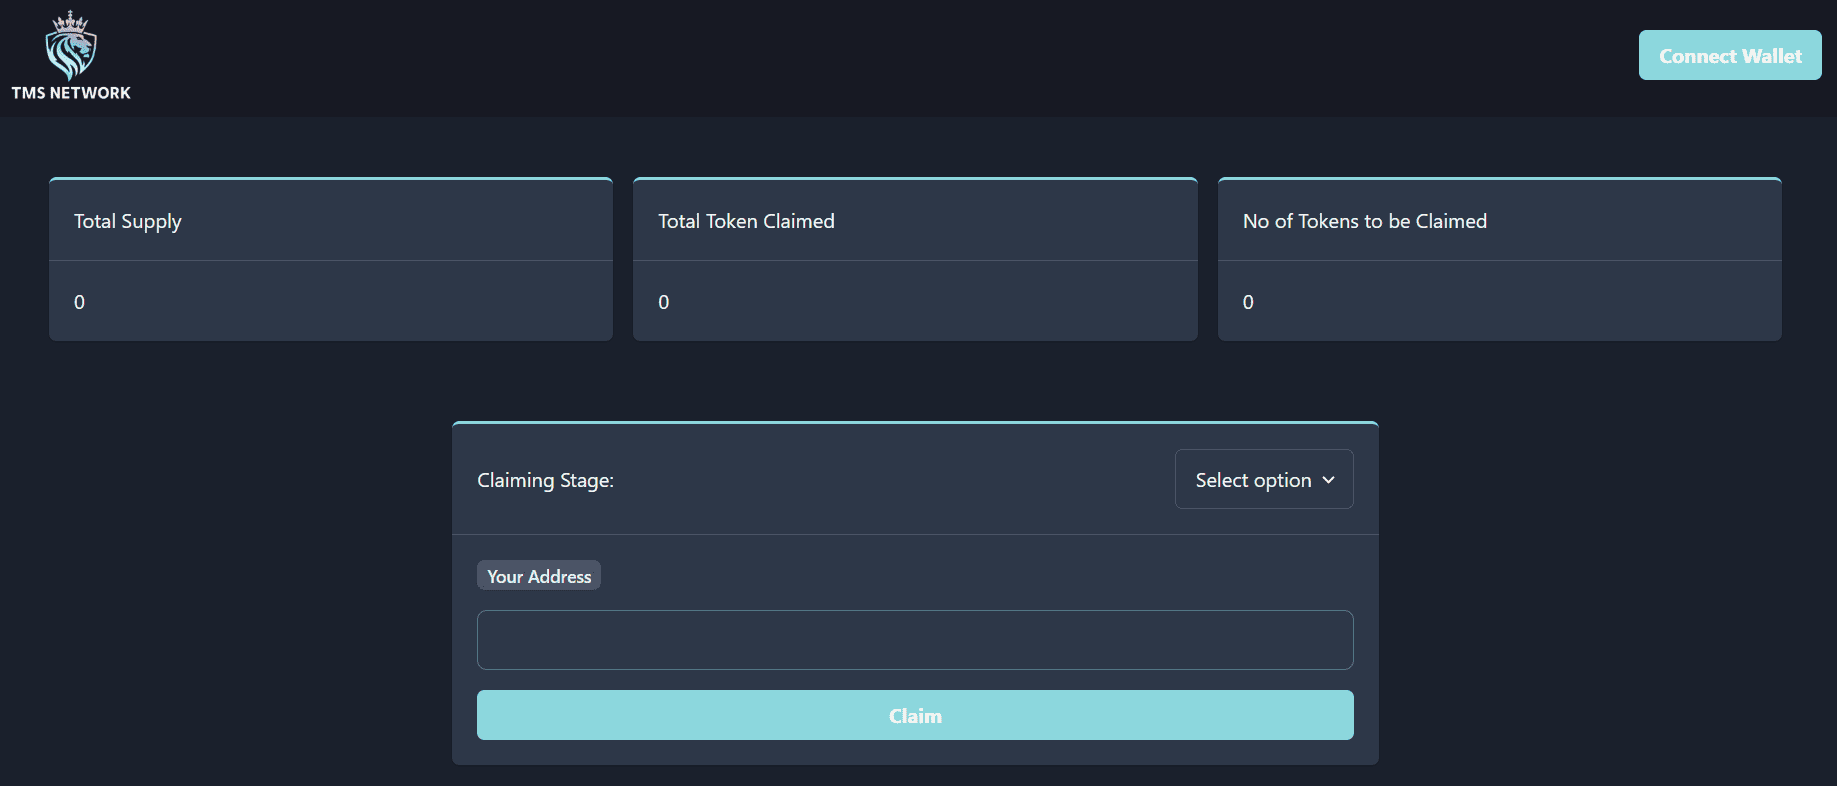Click the empty body of the Total Token Claimed card

[930, 302]
